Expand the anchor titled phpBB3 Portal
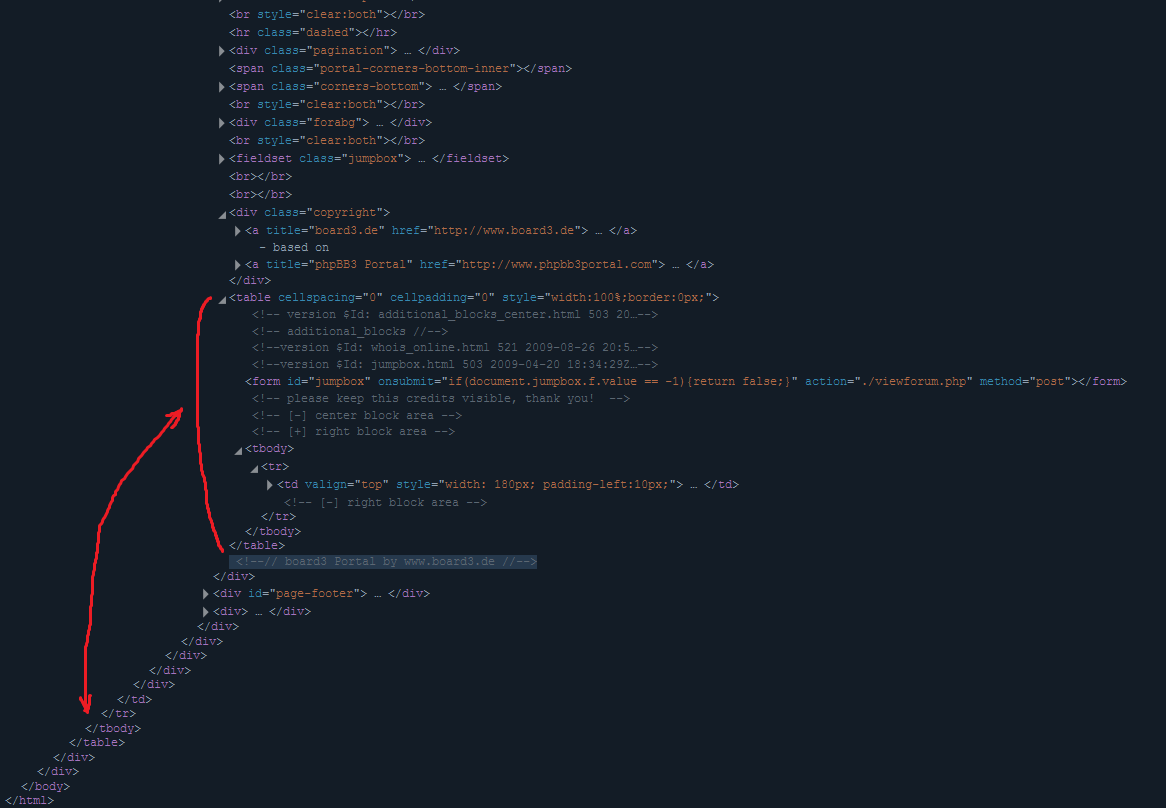Viewport: 1166px width, 808px height. point(238,265)
